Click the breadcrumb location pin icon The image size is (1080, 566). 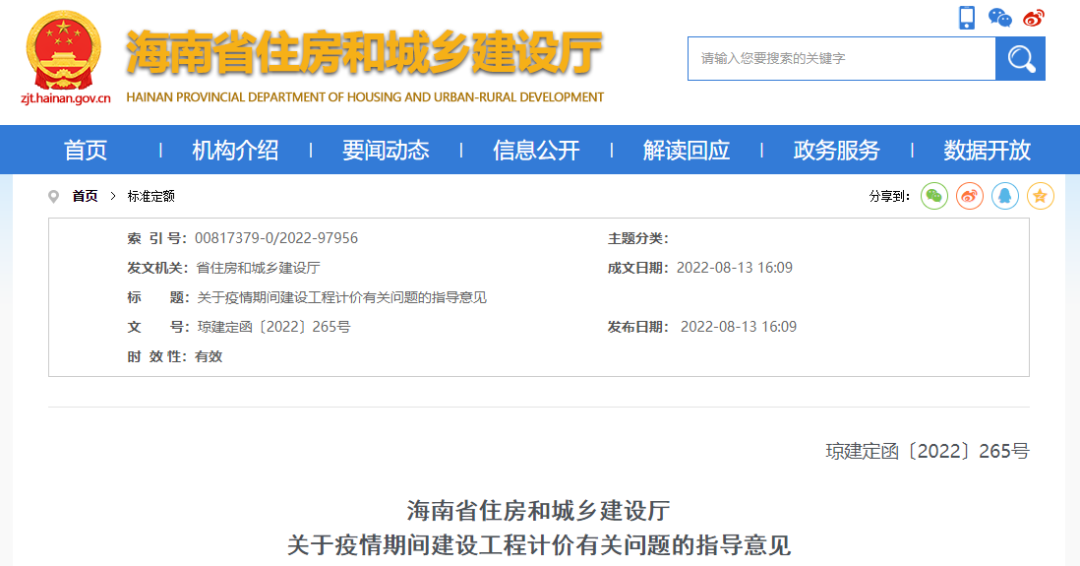[53, 196]
